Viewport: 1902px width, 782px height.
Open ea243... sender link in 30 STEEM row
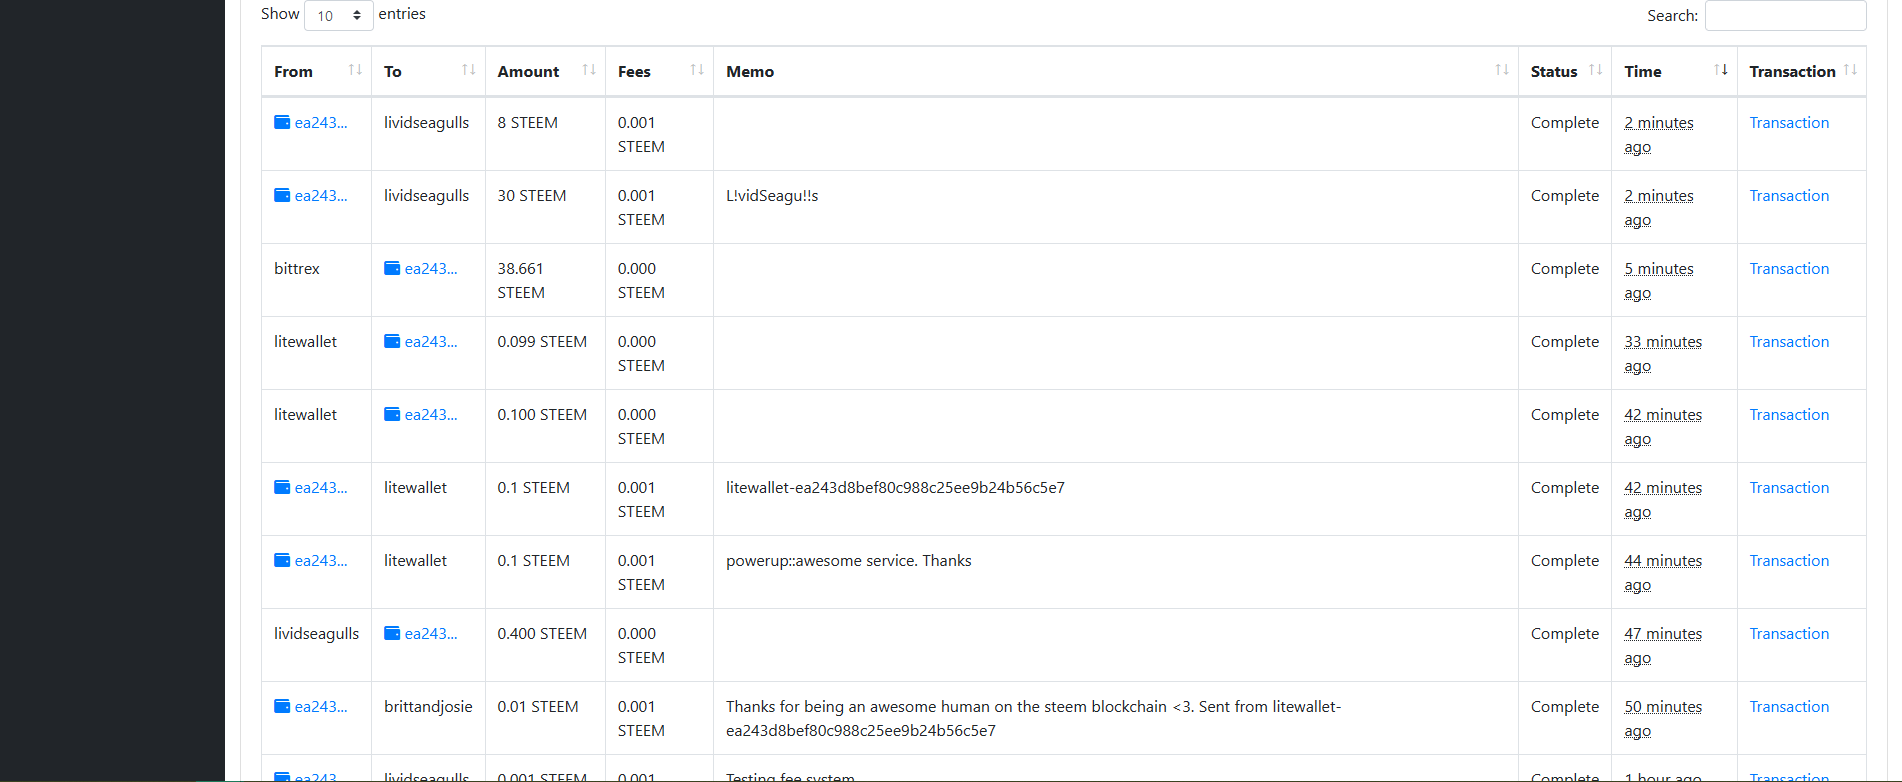tap(321, 196)
